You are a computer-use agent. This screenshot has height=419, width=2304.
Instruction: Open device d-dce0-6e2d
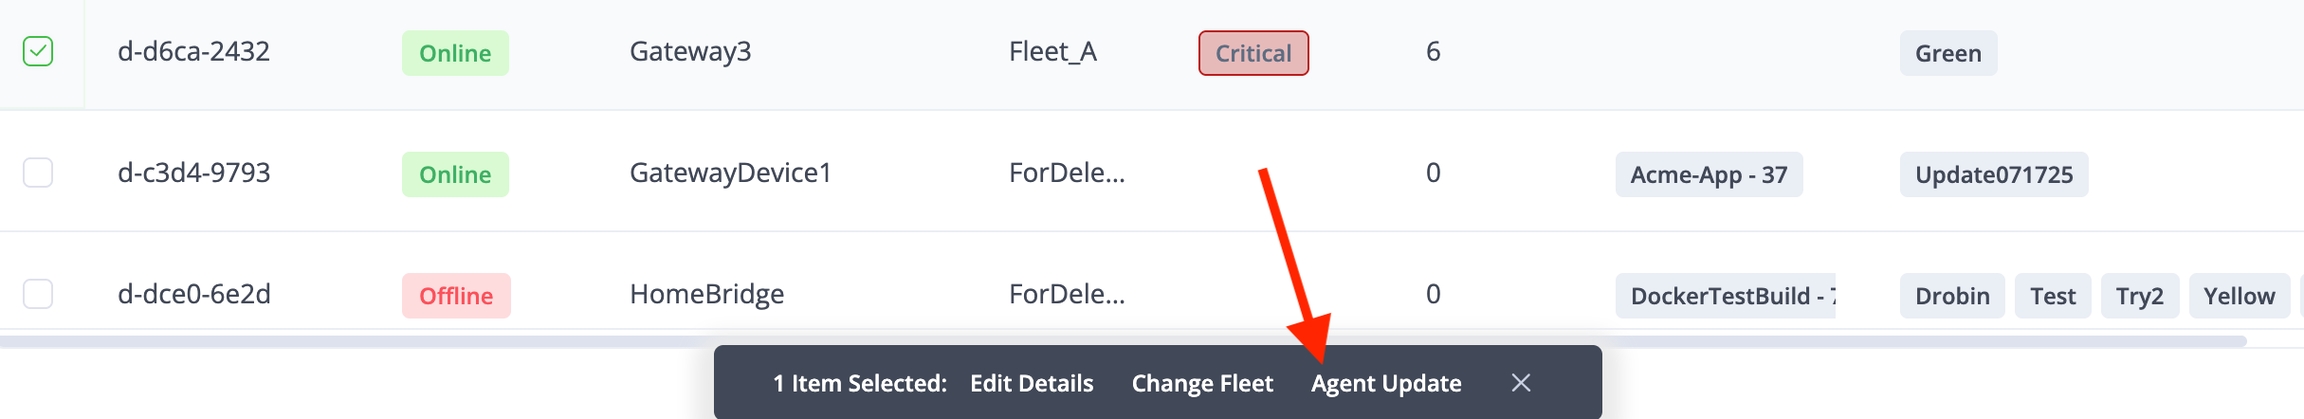click(194, 294)
